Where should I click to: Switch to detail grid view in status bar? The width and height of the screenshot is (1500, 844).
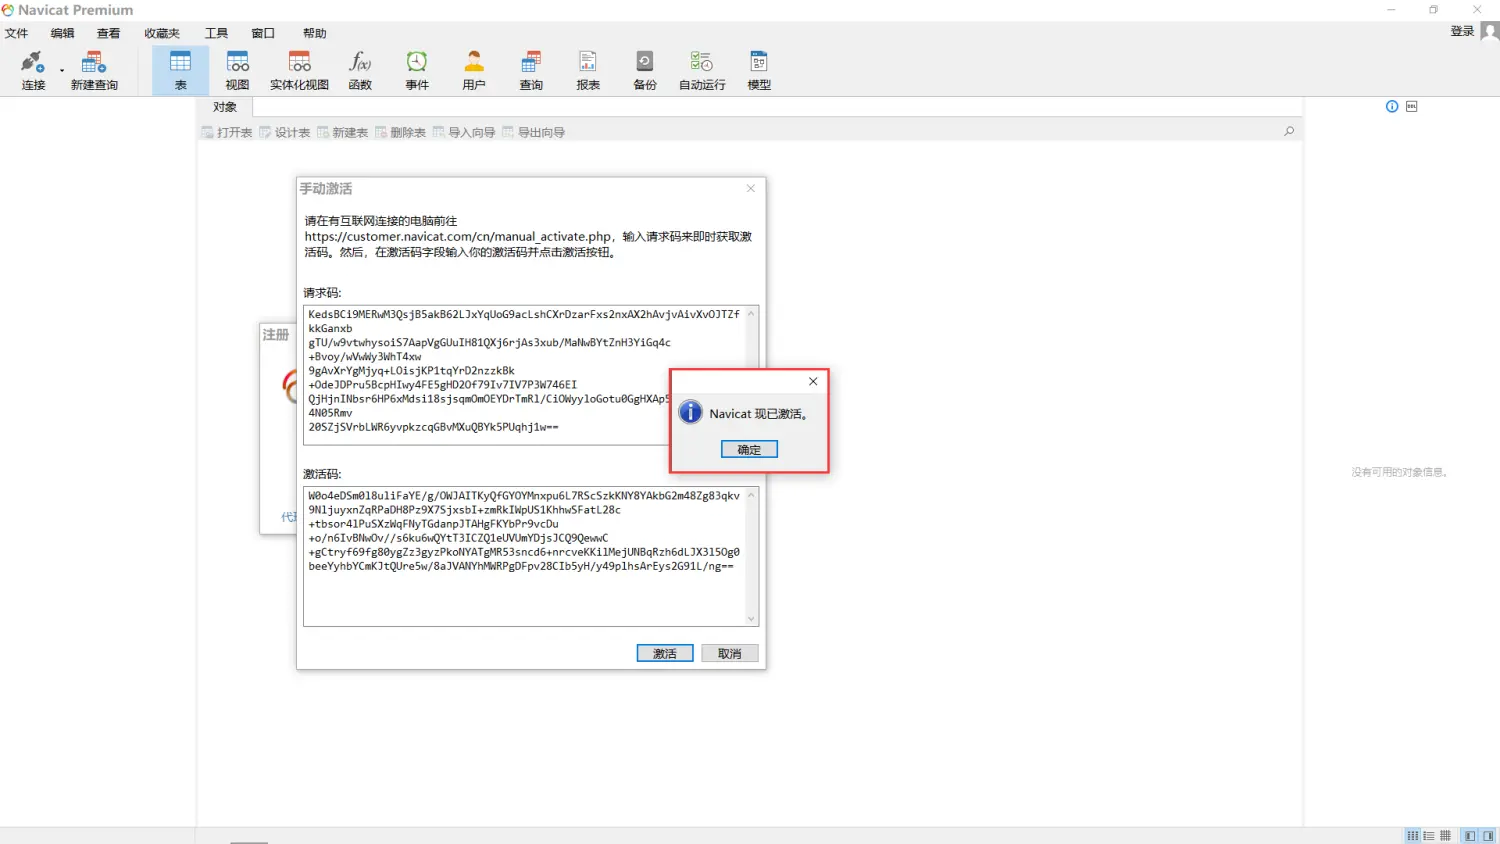(x=1445, y=836)
